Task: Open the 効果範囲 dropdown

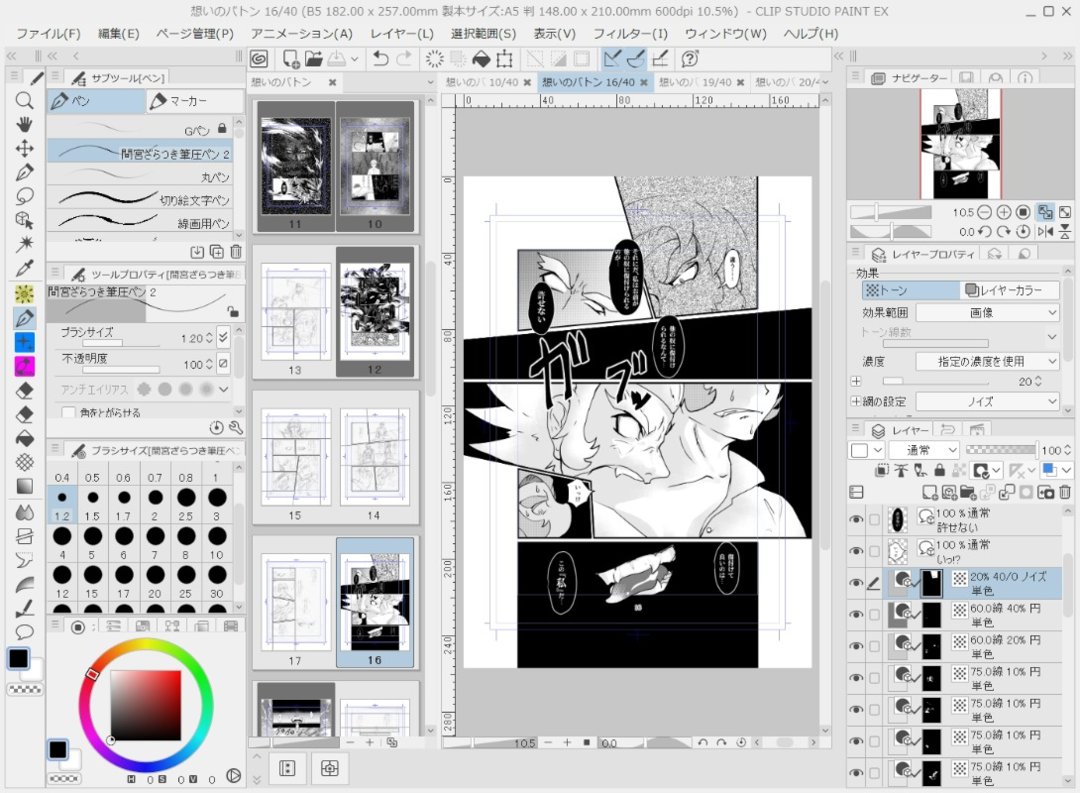Action: point(987,313)
